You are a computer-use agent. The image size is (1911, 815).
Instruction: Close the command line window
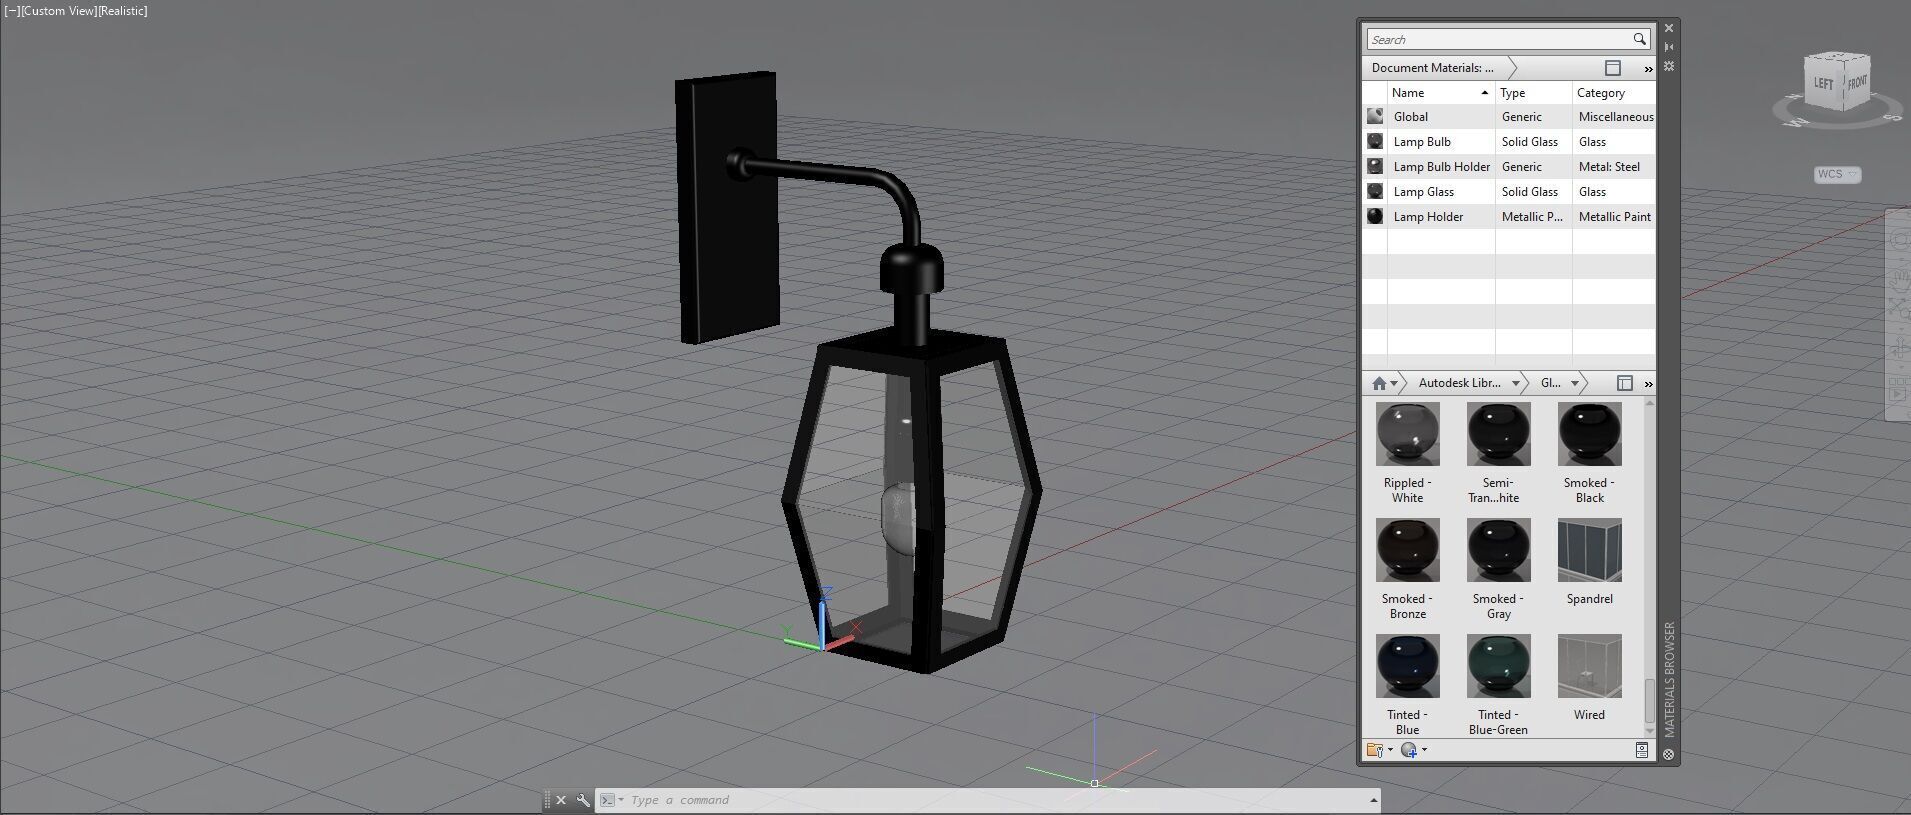coord(561,800)
